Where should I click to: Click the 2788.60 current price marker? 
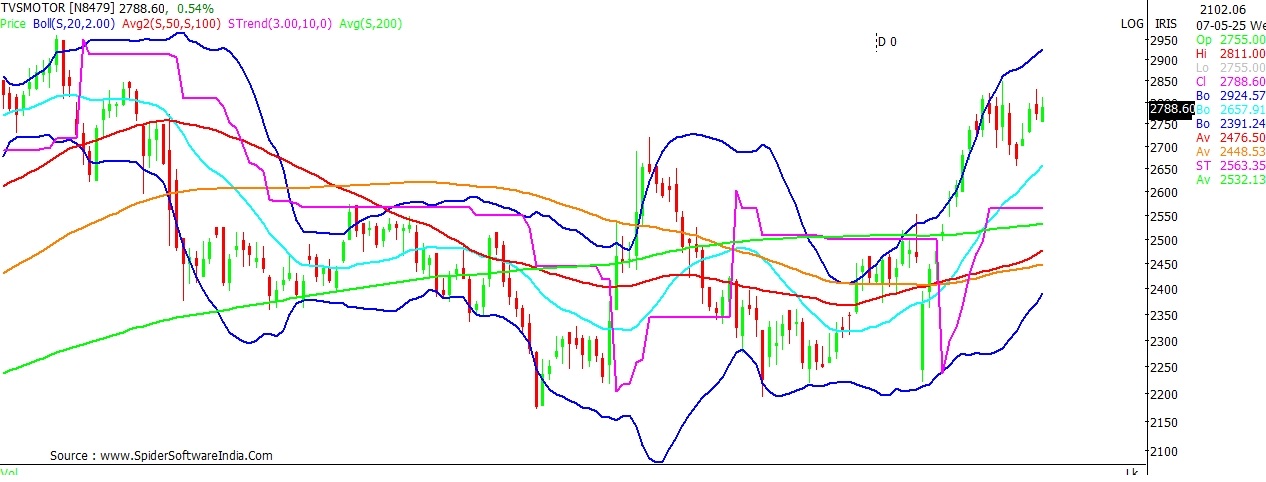tap(1171, 108)
